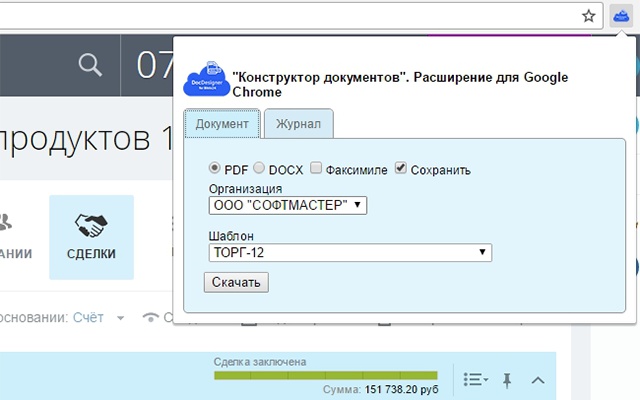Image resolution: width=640 pixels, height=400 pixels.
Task: Collapse the deal panel with the up chevron
Action: coord(538,380)
